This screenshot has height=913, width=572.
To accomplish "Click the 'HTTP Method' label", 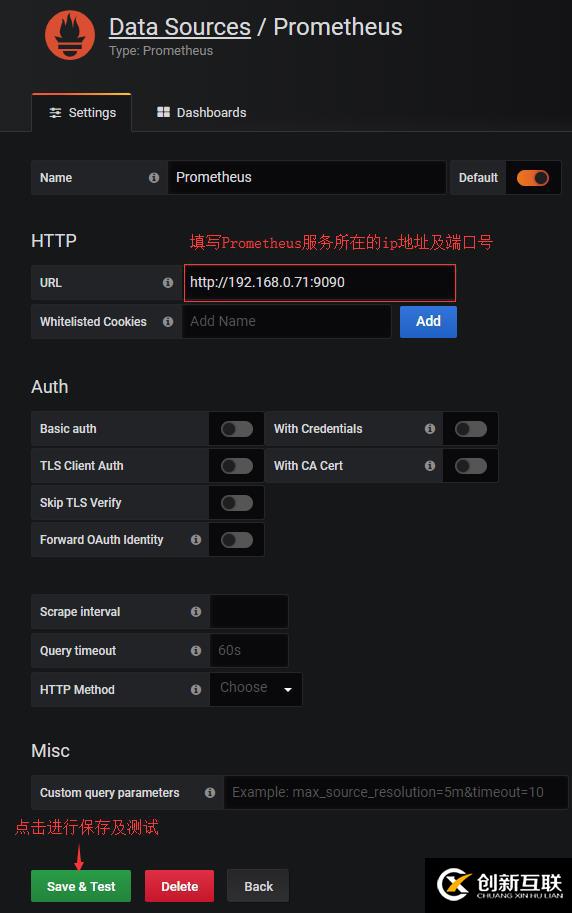I will coord(77,689).
